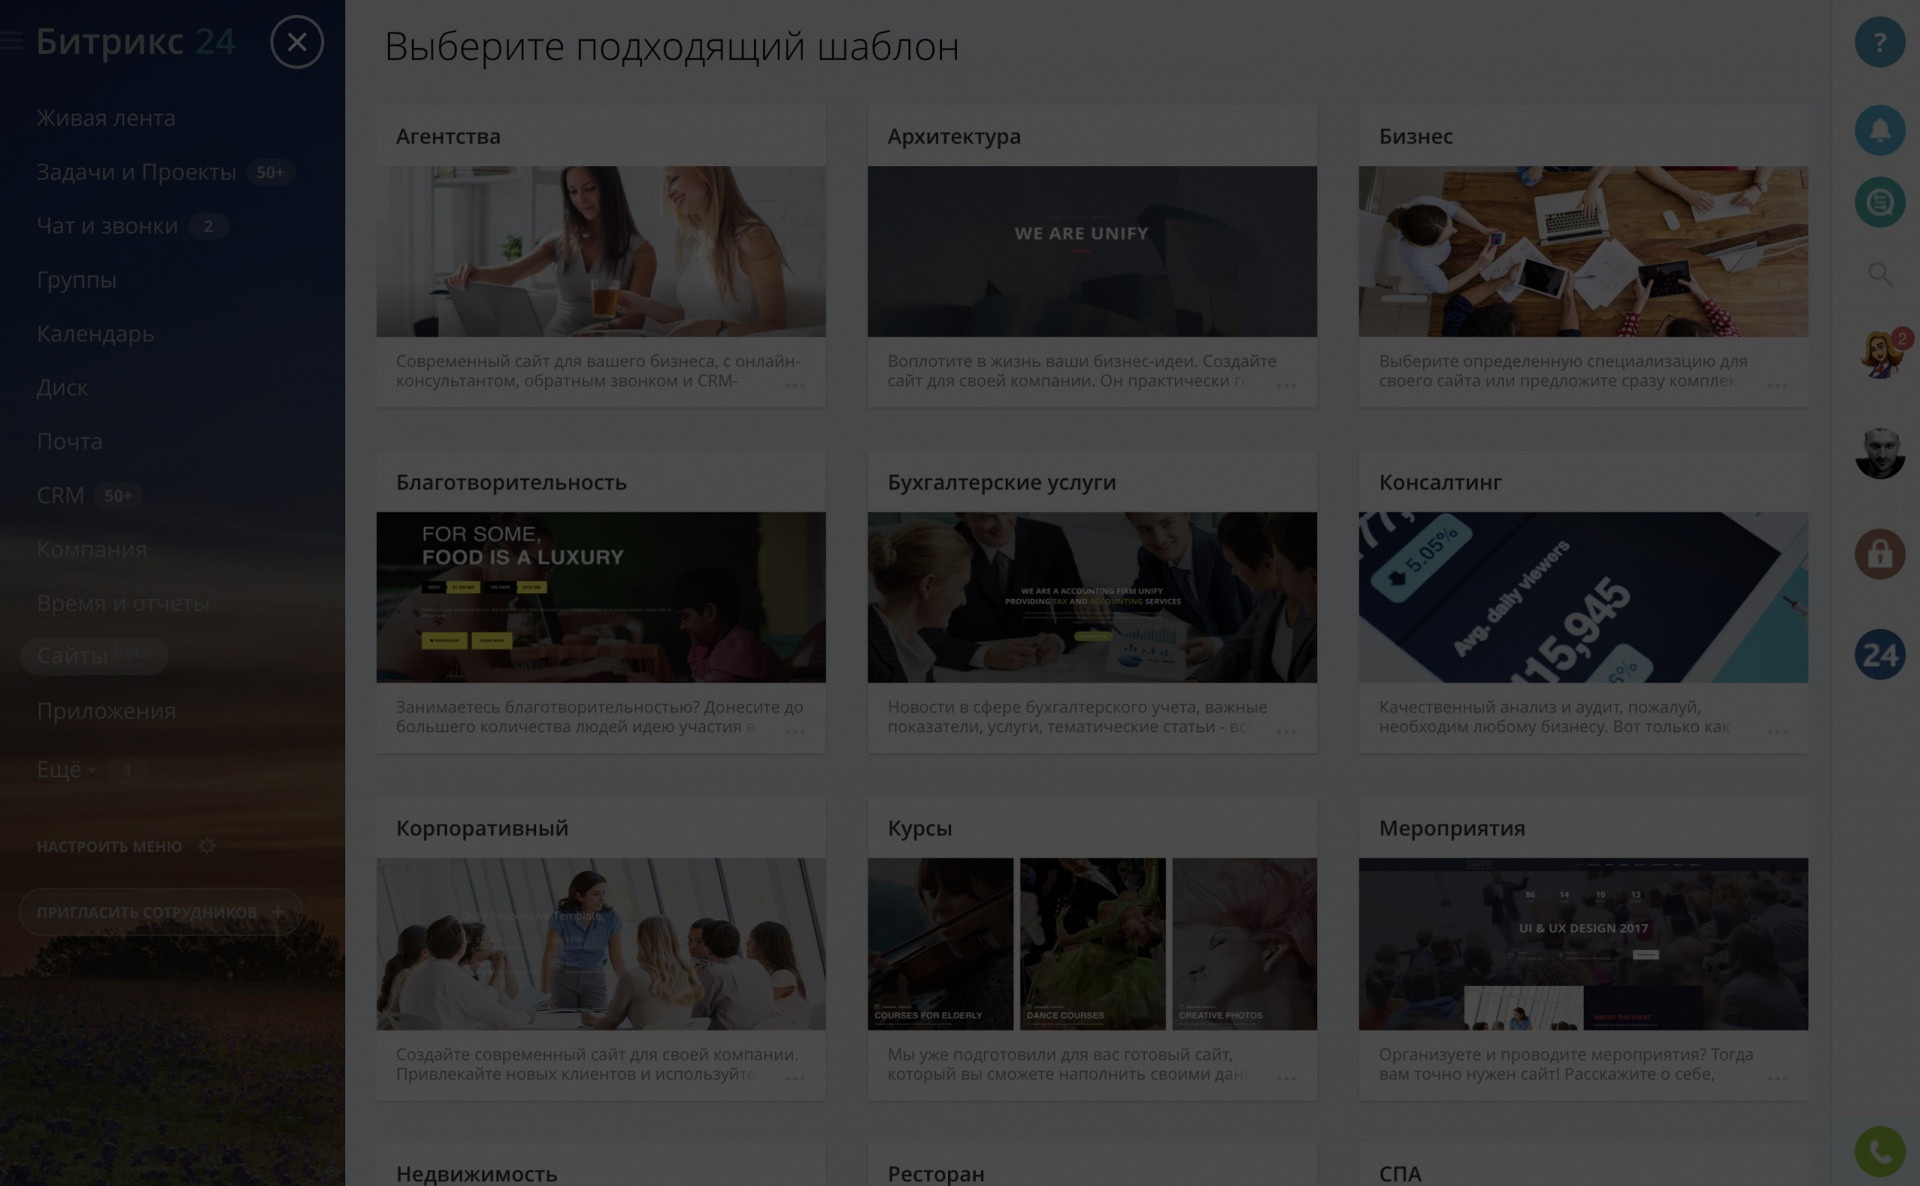Open the female avatar contact with badge
The height and width of the screenshot is (1186, 1920).
(1879, 353)
